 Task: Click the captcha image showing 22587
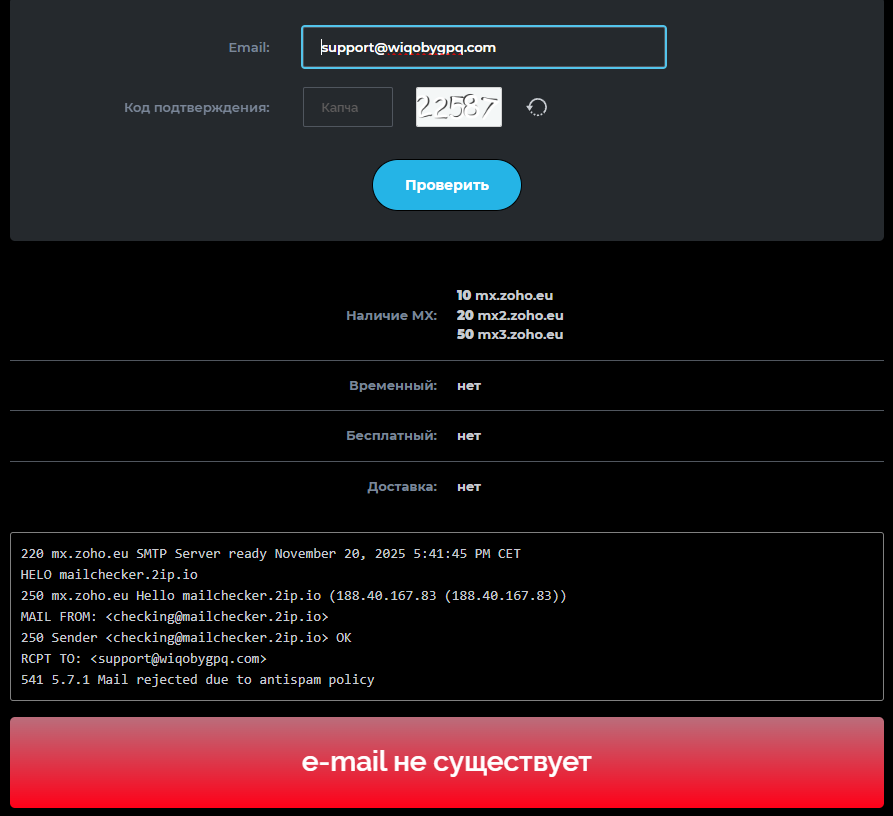tap(458, 107)
